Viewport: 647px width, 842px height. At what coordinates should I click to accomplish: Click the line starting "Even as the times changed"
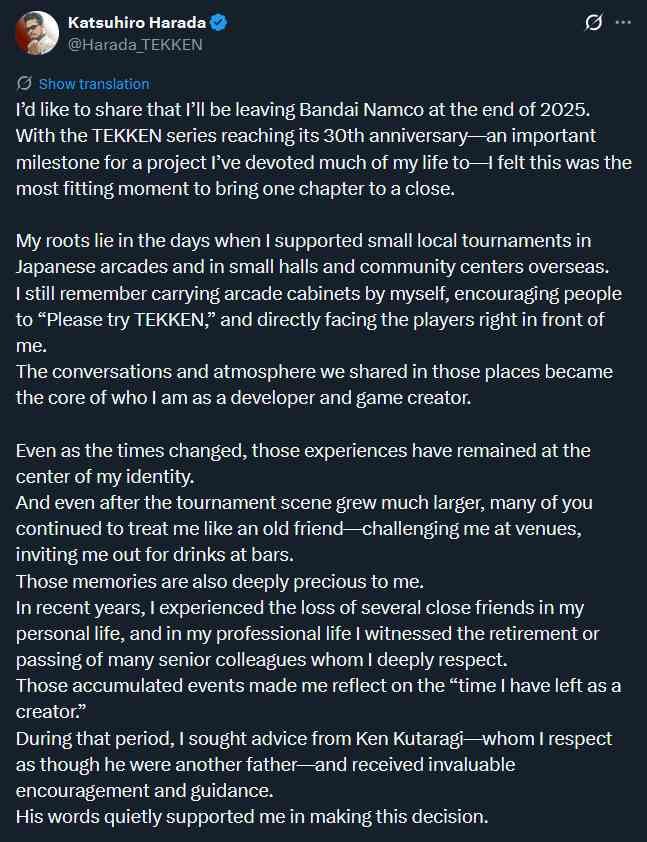coord(303,451)
